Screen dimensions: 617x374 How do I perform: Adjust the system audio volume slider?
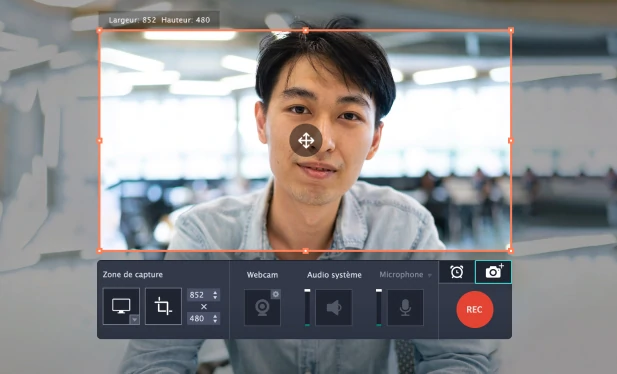coord(307,307)
